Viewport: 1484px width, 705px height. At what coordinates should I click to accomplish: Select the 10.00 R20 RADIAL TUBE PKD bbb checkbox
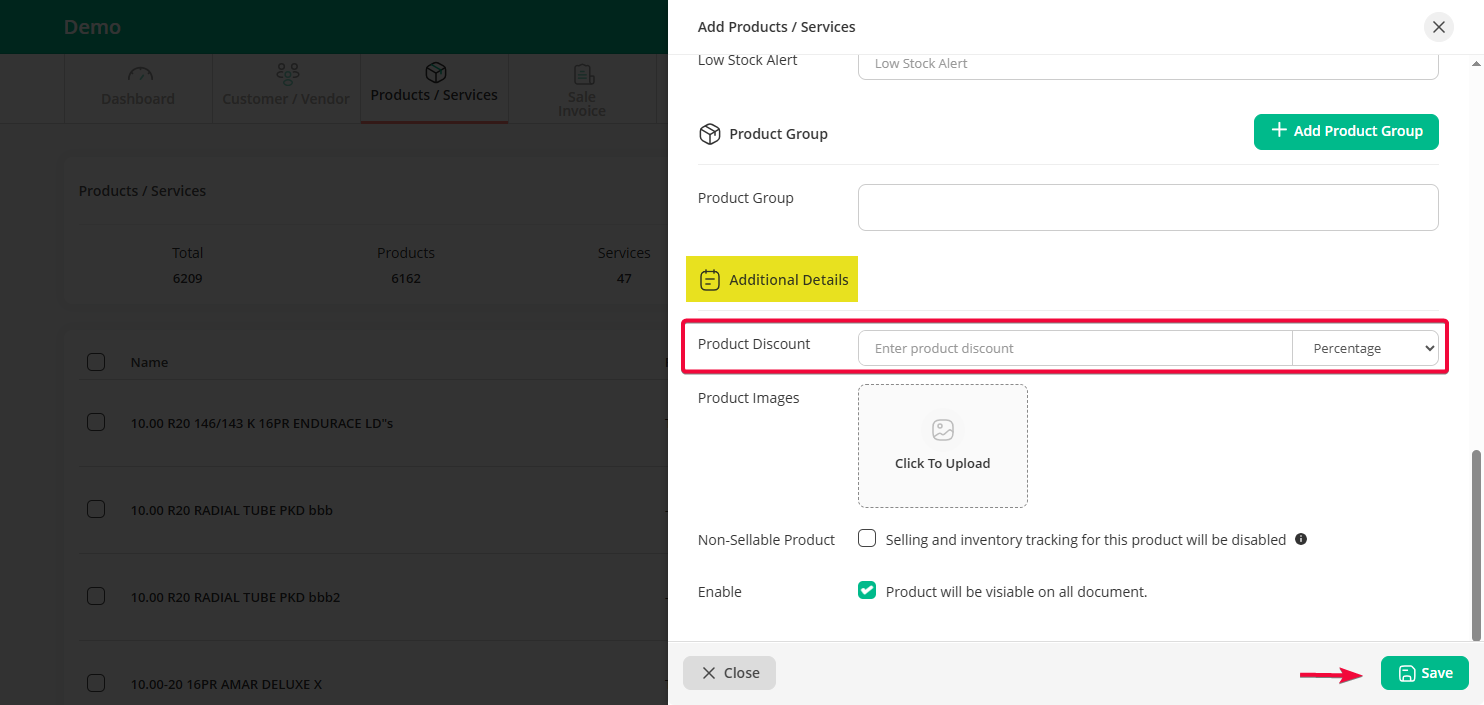pyautogui.click(x=96, y=510)
